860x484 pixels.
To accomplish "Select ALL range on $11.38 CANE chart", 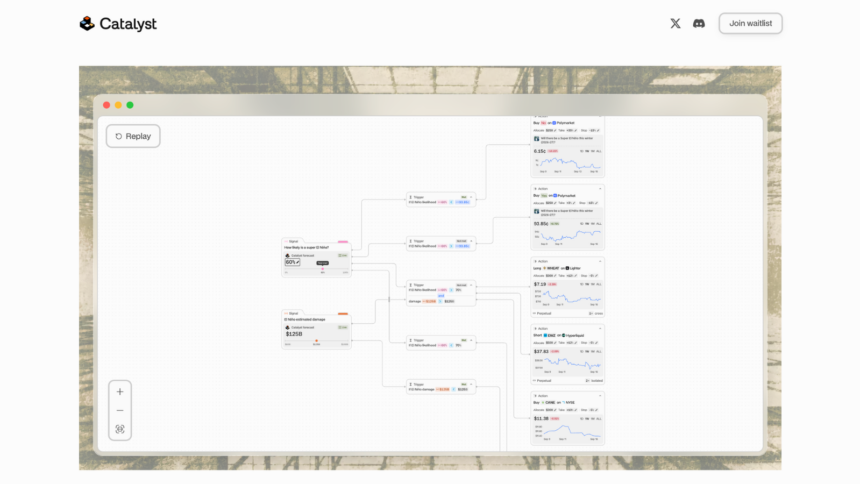I will 599,419.
